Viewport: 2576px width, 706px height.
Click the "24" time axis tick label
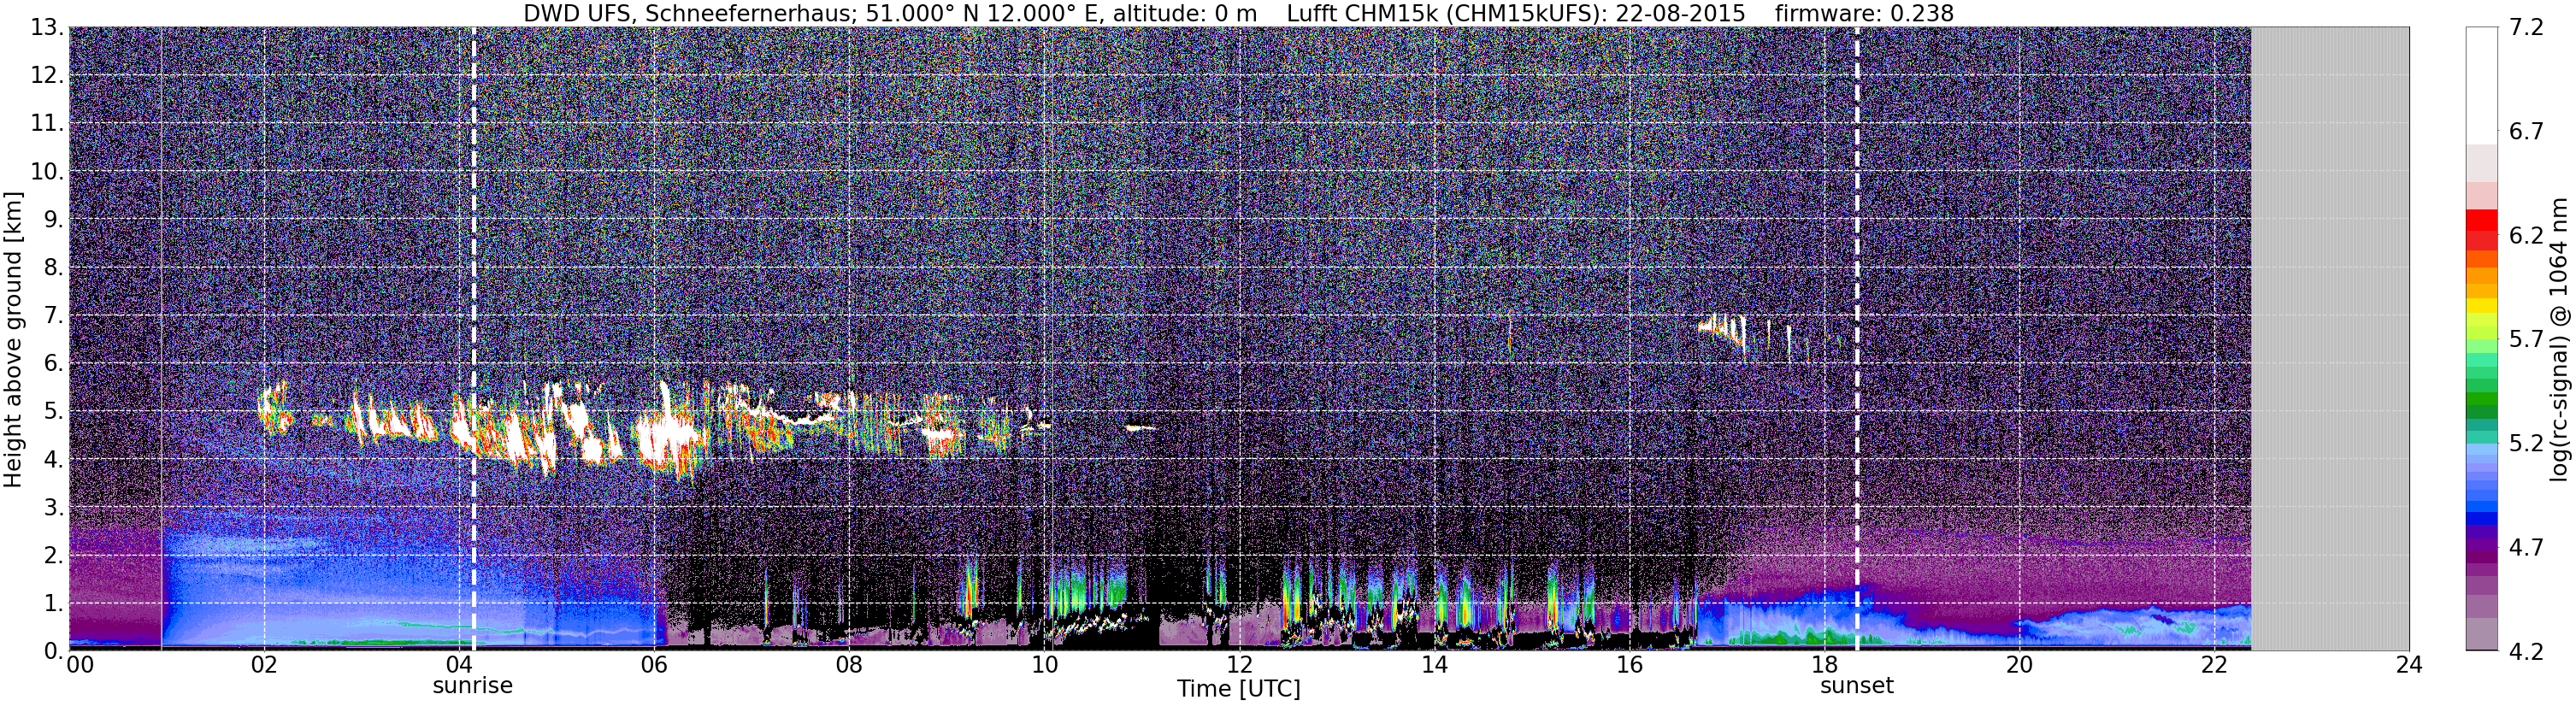[x=2409, y=665]
